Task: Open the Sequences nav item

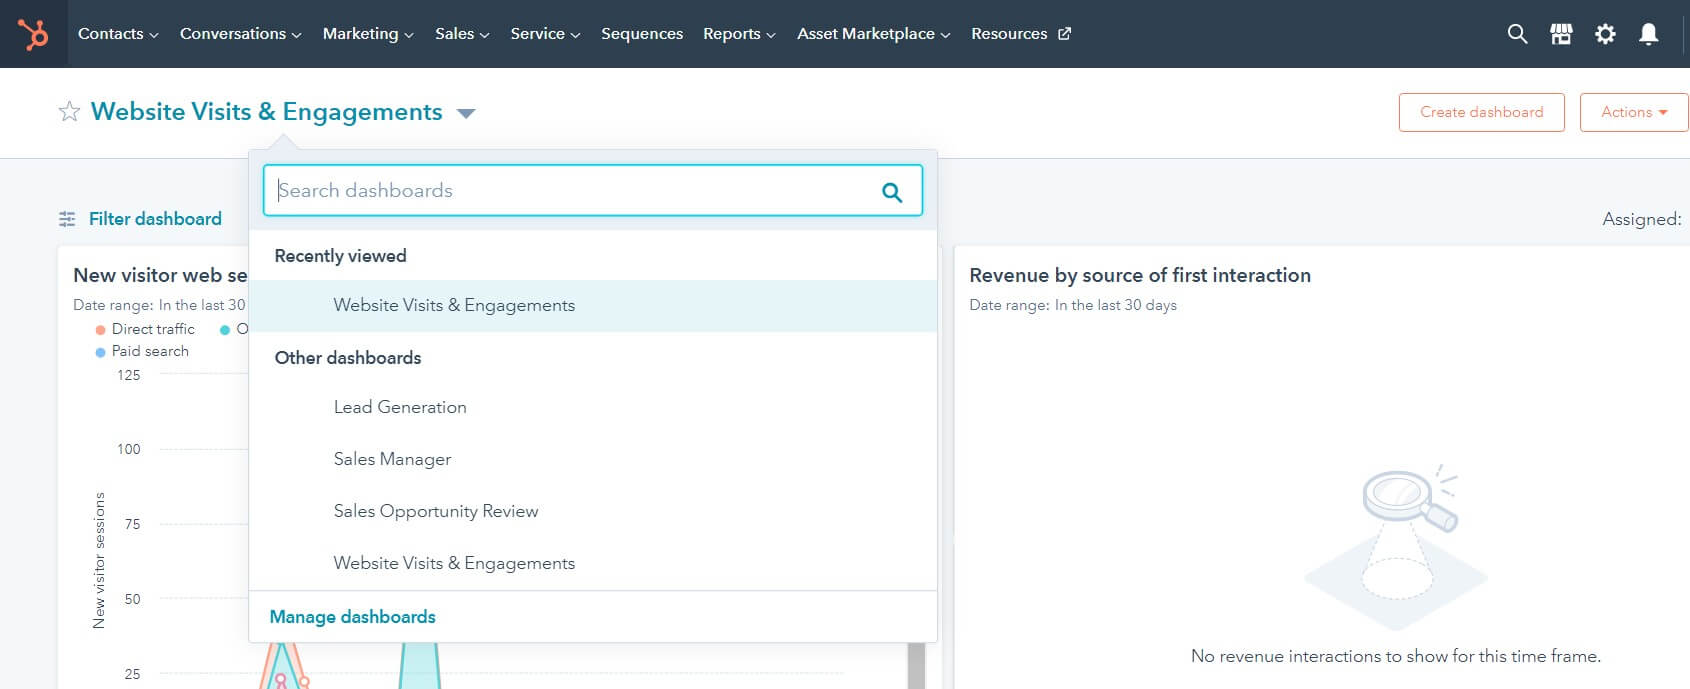Action: pyautogui.click(x=642, y=34)
